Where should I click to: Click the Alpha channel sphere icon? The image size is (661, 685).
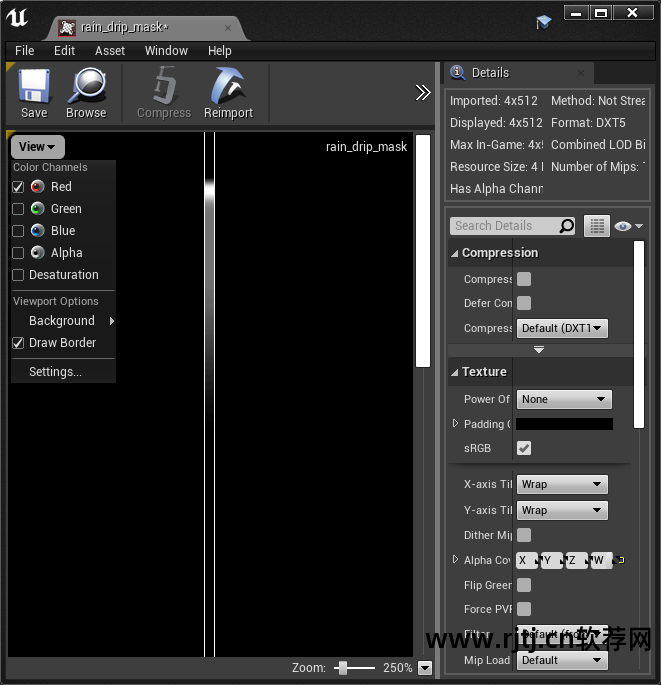(38, 253)
